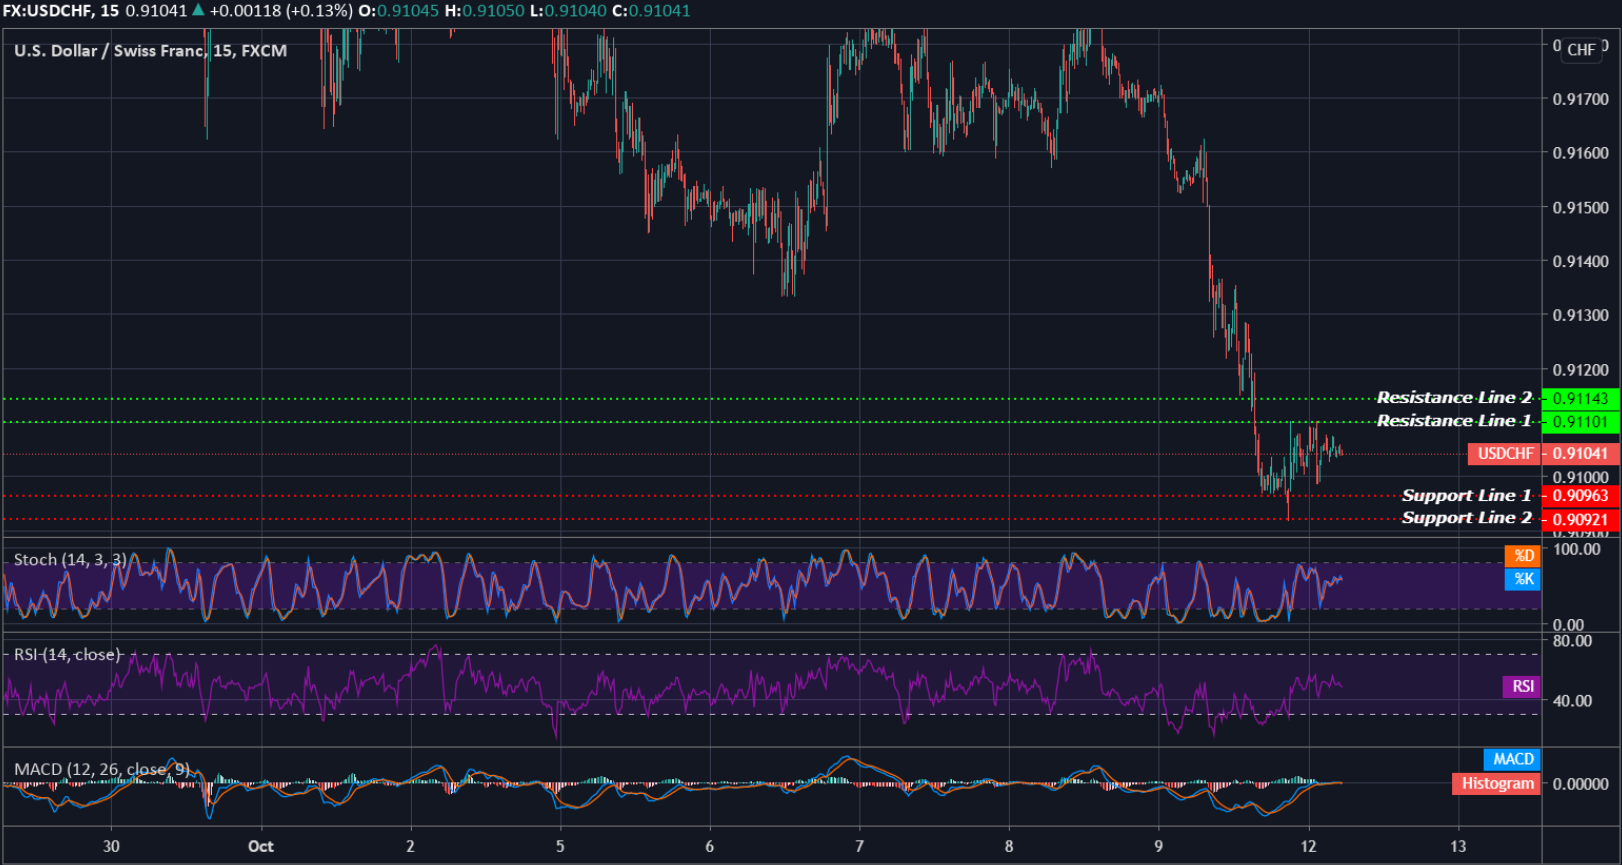This screenshot has width=1622, height=865.
Task: Click the 12 date on the time axis
Action: (x=1309, y=846)
